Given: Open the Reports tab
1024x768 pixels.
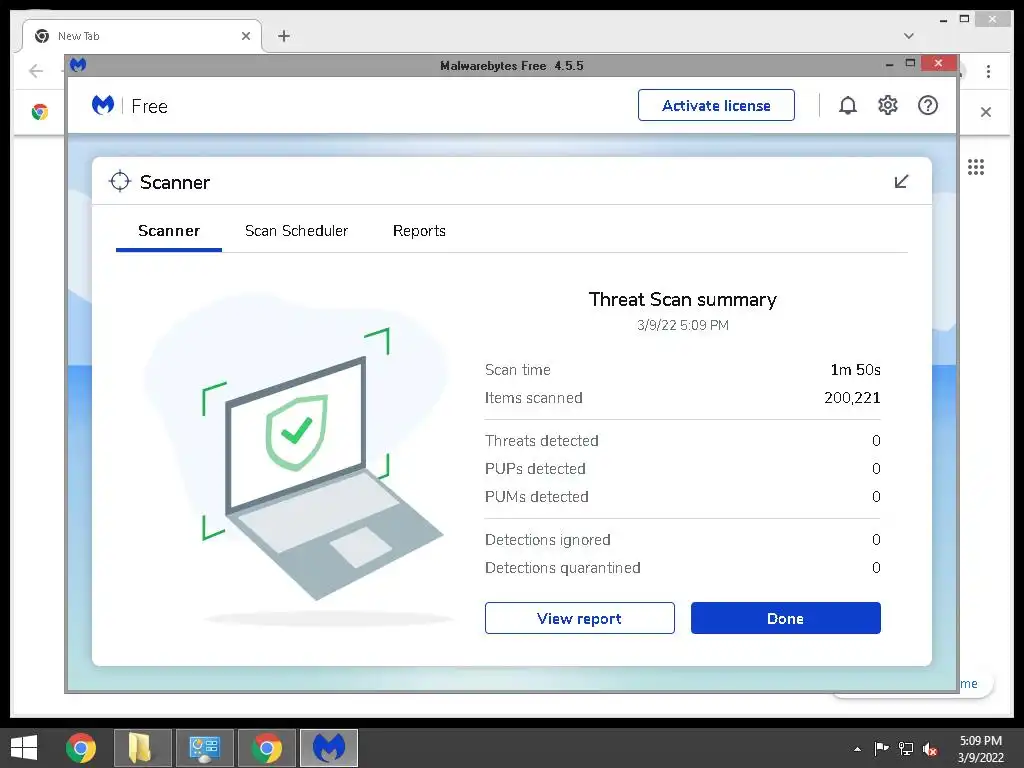Looking at the screenshot, I should [x=419, y=231].
